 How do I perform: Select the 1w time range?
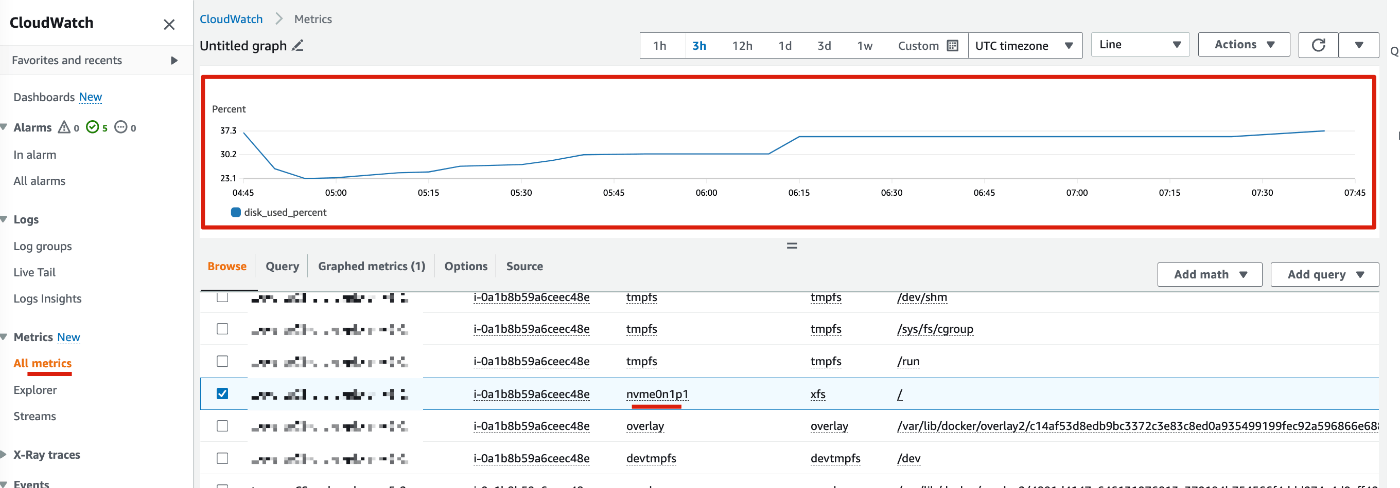click(x=865, y=46)
